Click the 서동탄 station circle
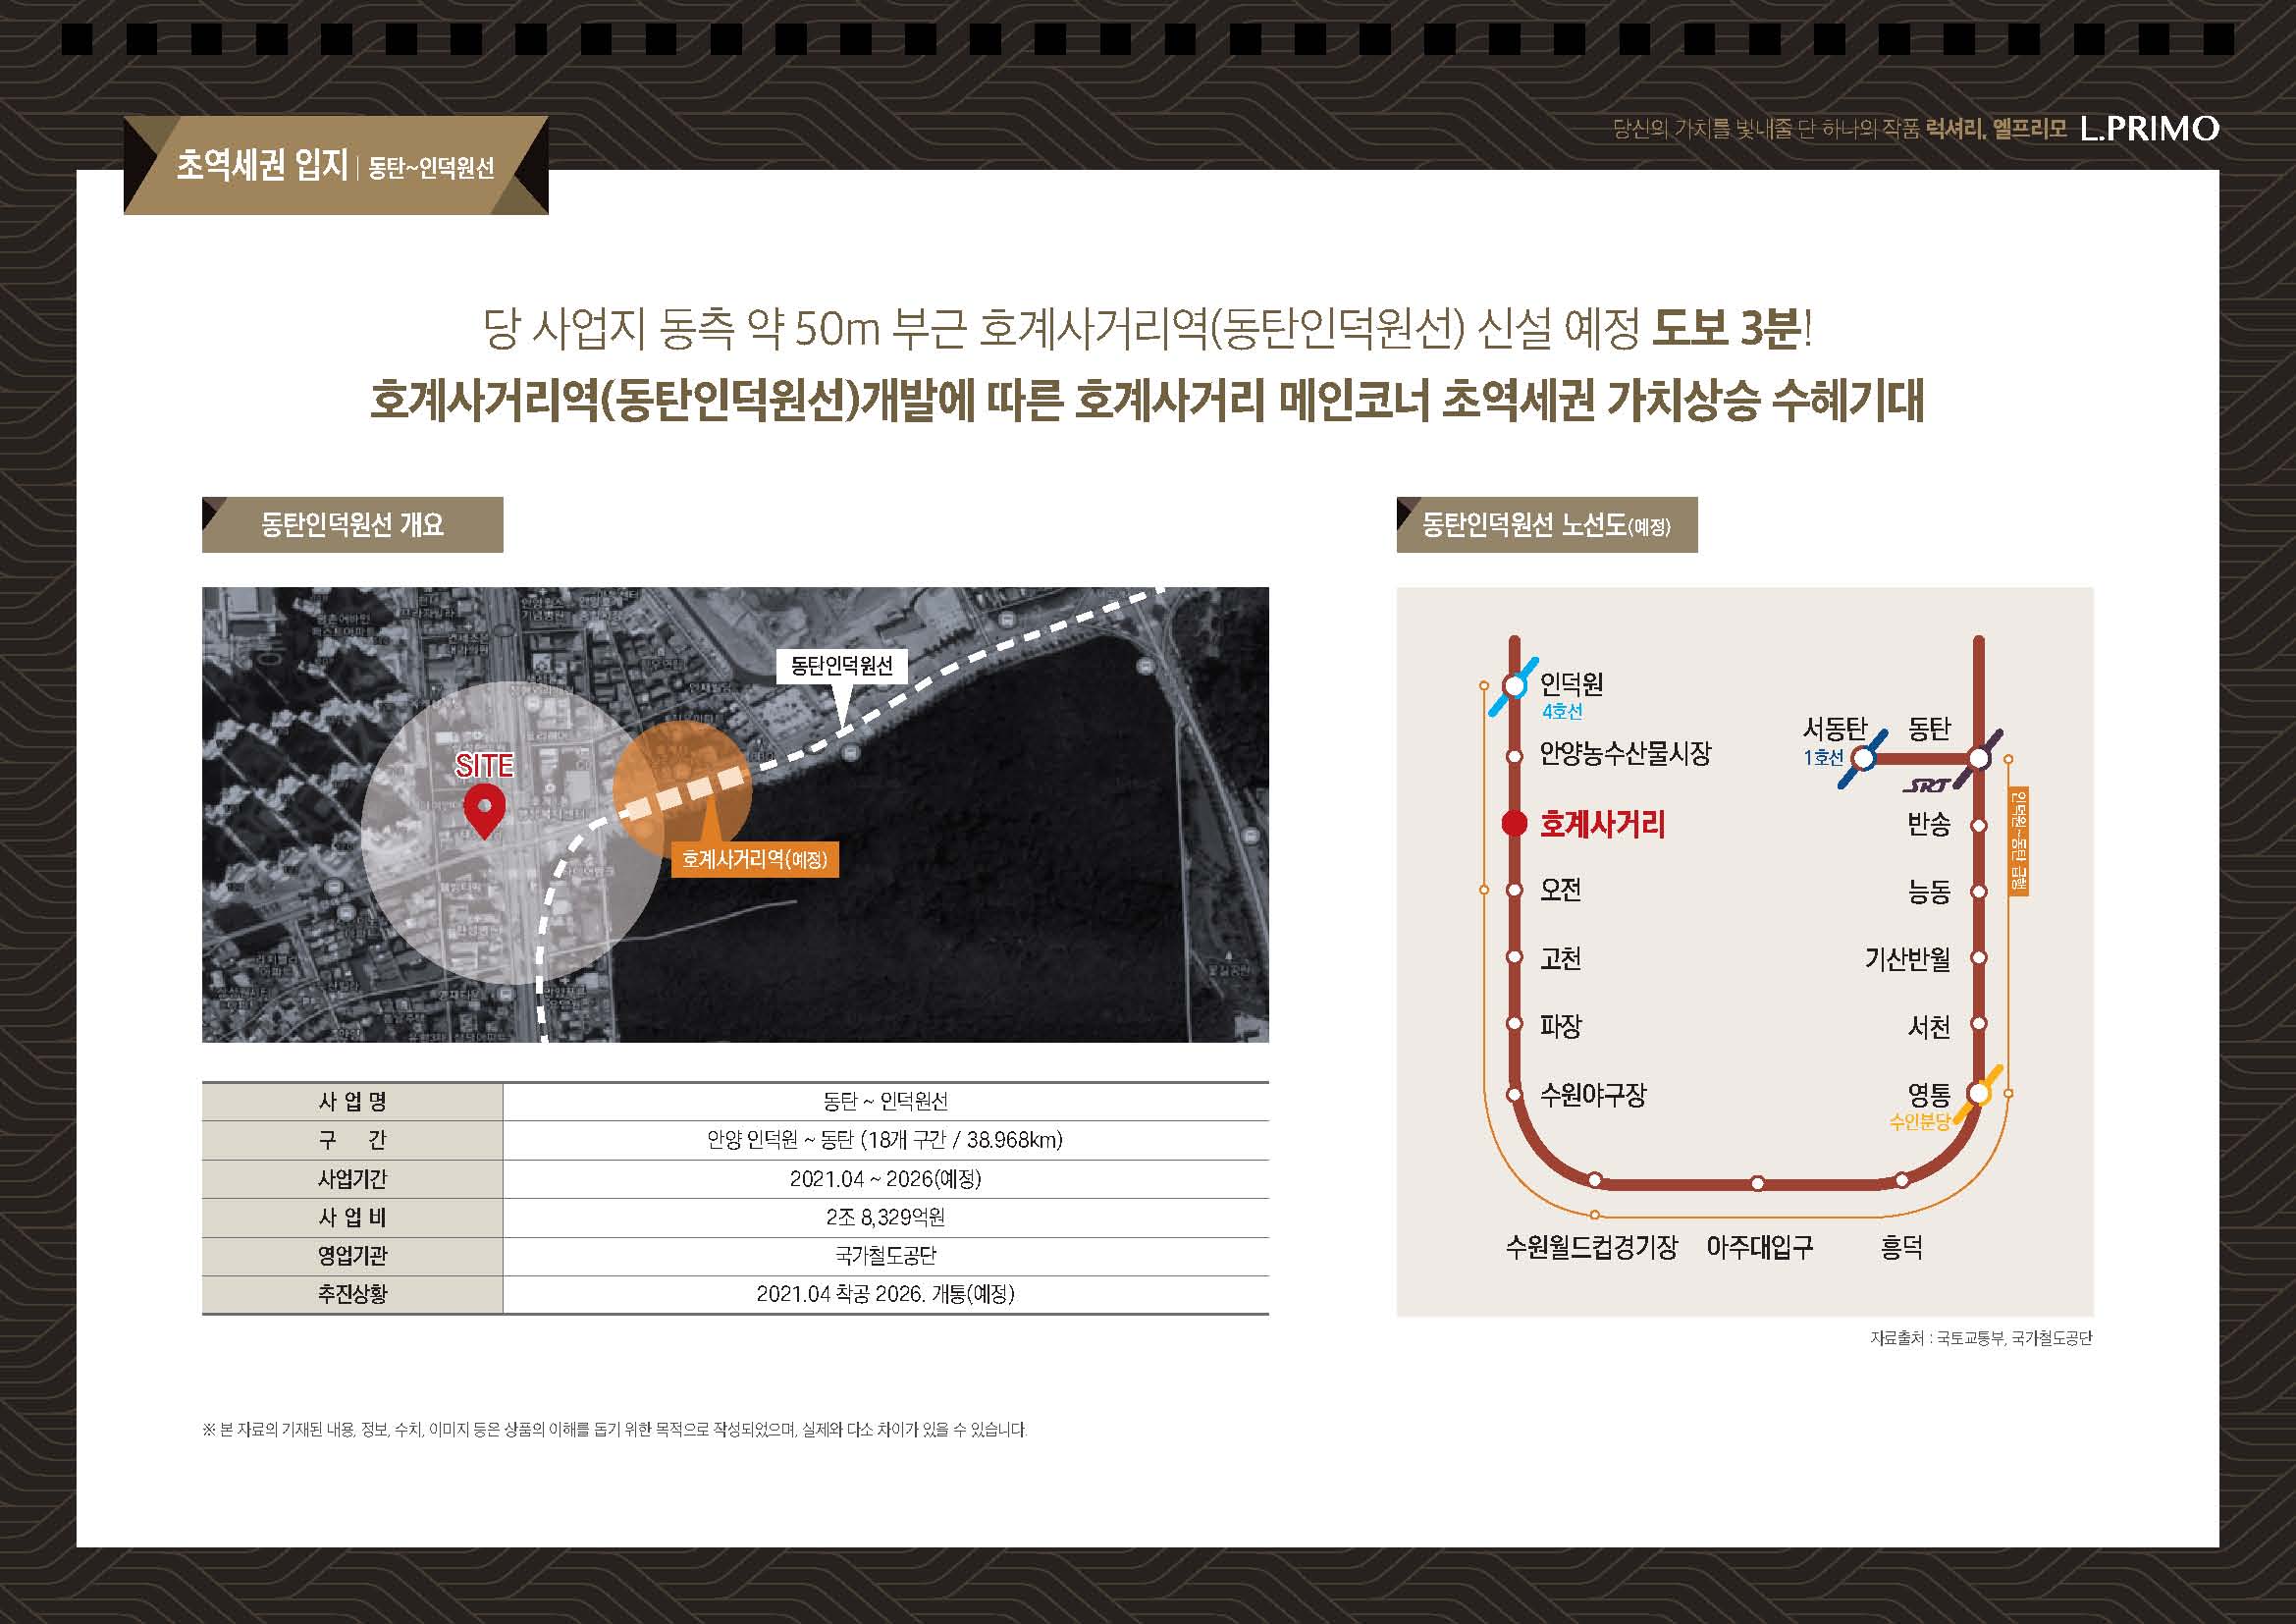 point(1863,759)
